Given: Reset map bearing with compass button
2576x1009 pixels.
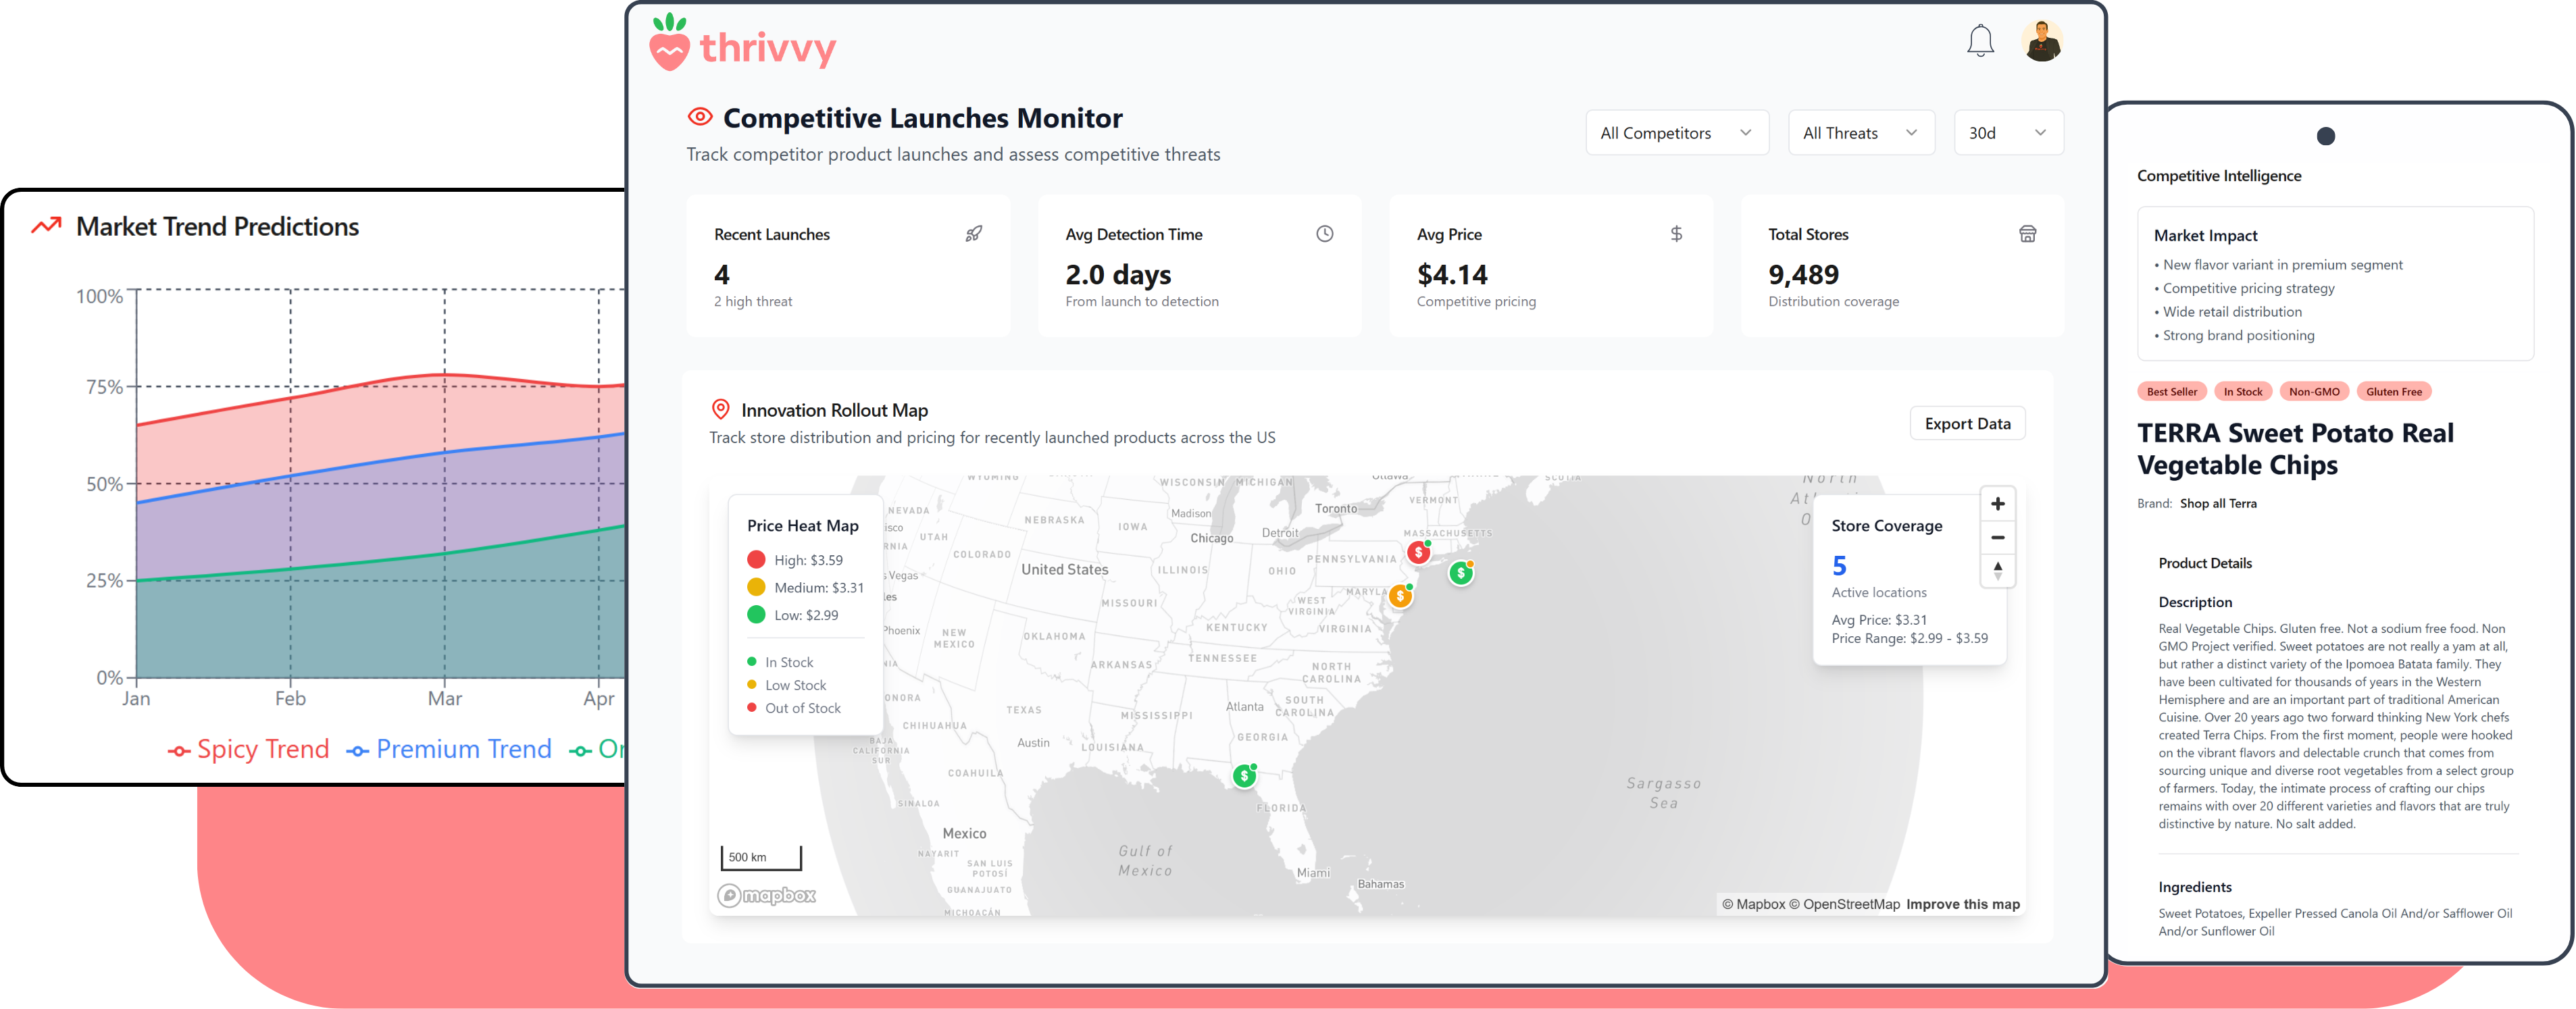Looking at the screenshot, I should (1997, 571).
